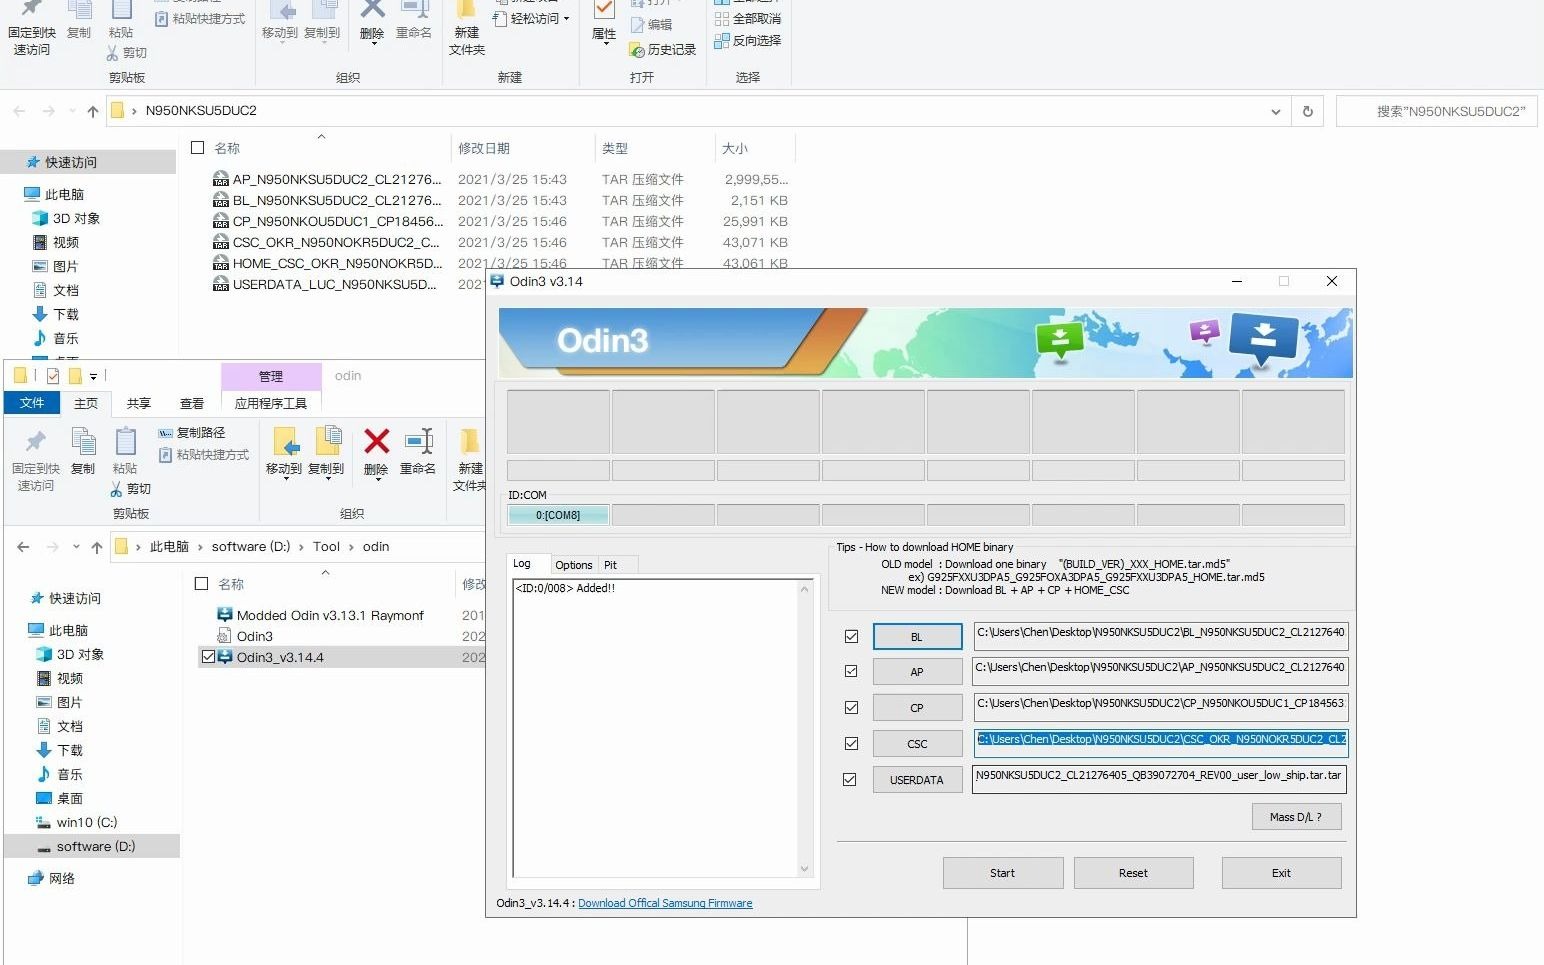Click the highlighted CSC file path field
Screen dimensions: 1544x965
pyautogui.click(x=1160, y=744)
